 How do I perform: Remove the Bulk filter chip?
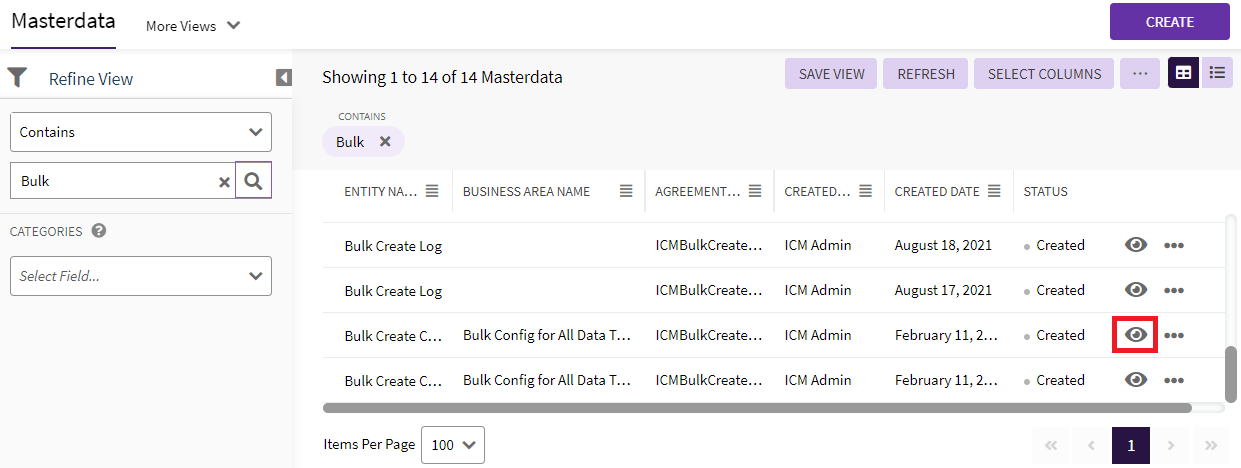point(385,142)
